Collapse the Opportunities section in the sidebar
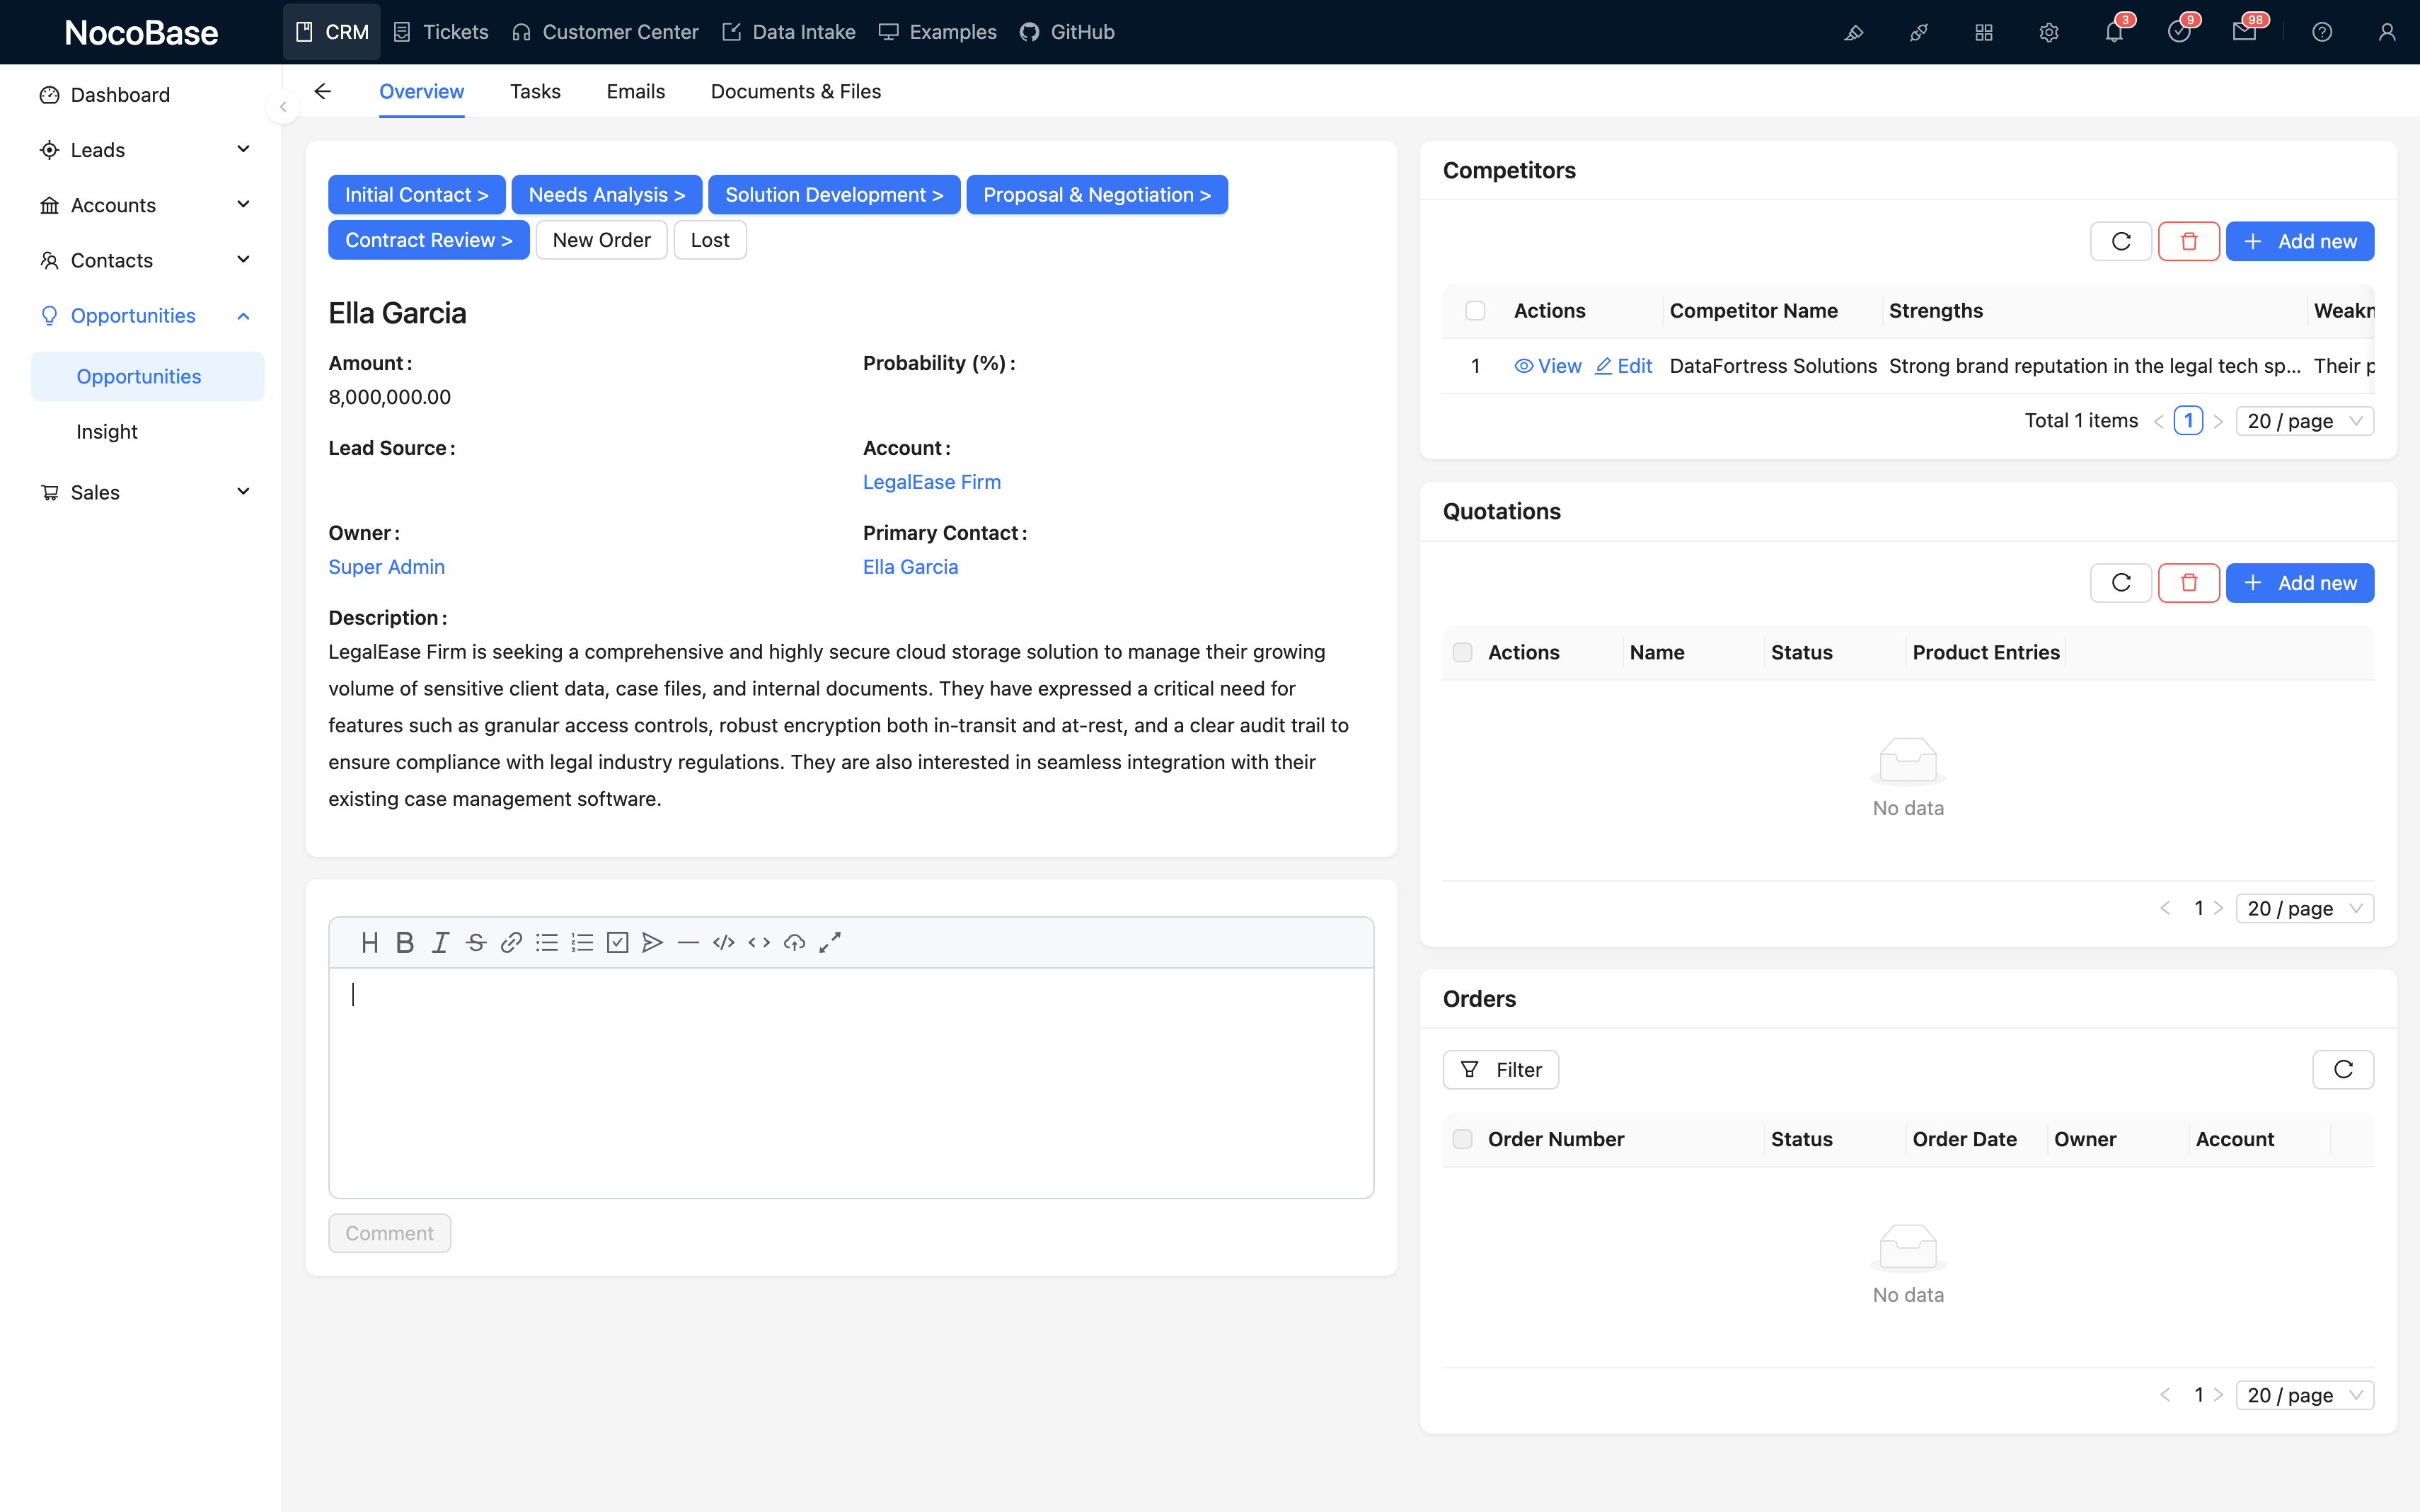 (243, 315)
